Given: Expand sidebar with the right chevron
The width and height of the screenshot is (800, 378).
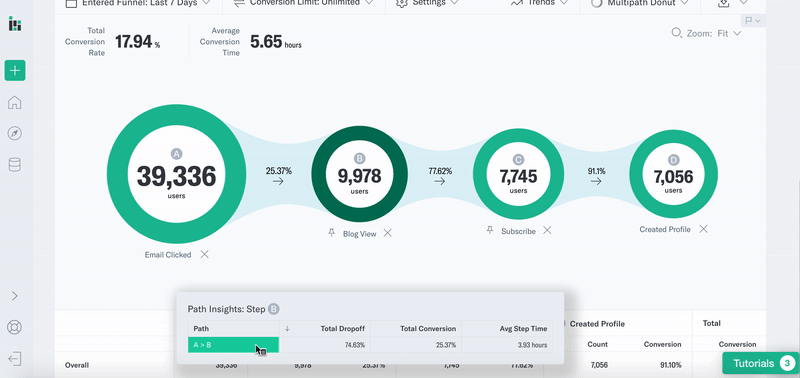Looking at the screenshot, I should click(14, 296).
